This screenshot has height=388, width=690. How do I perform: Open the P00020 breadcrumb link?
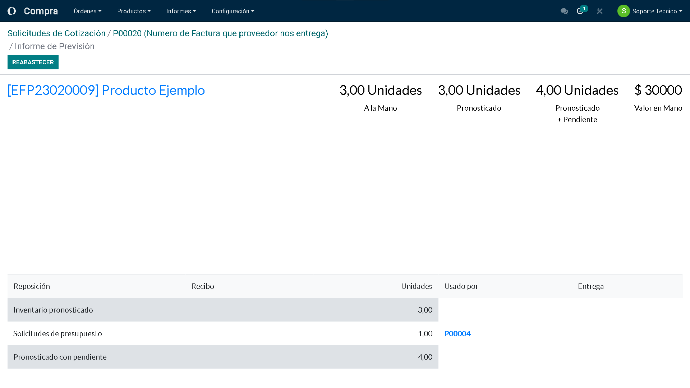click(220, 33)
